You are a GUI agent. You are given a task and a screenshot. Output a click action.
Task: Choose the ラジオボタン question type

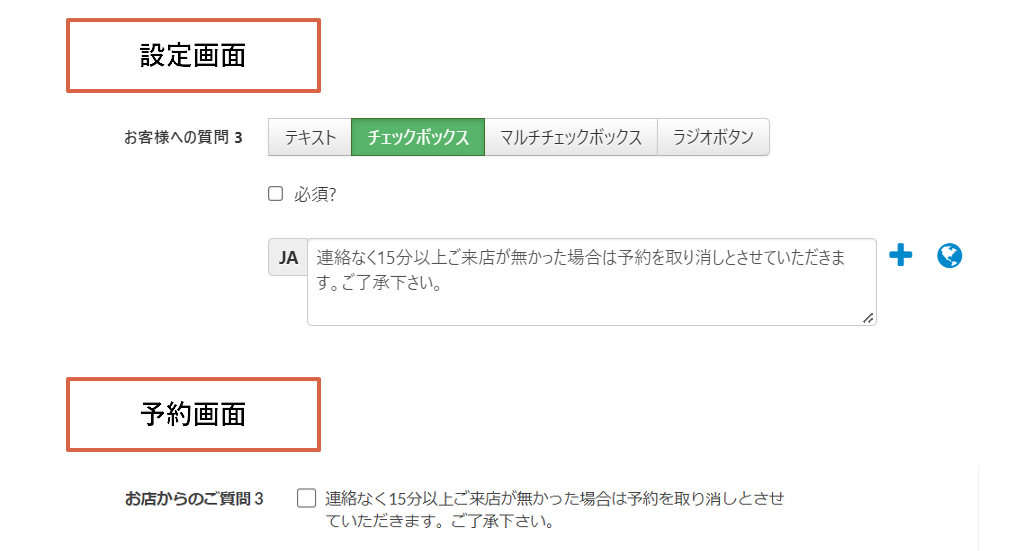tap(713, 137)
